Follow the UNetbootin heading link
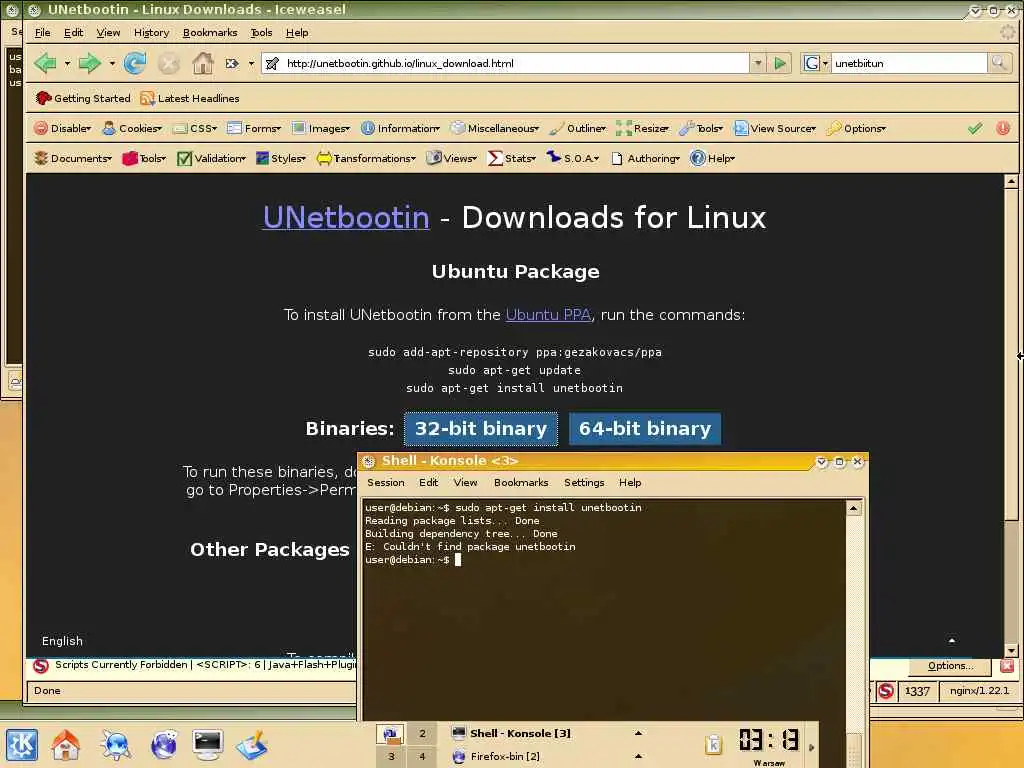1024x768 pixels. (x=346, y=217)
